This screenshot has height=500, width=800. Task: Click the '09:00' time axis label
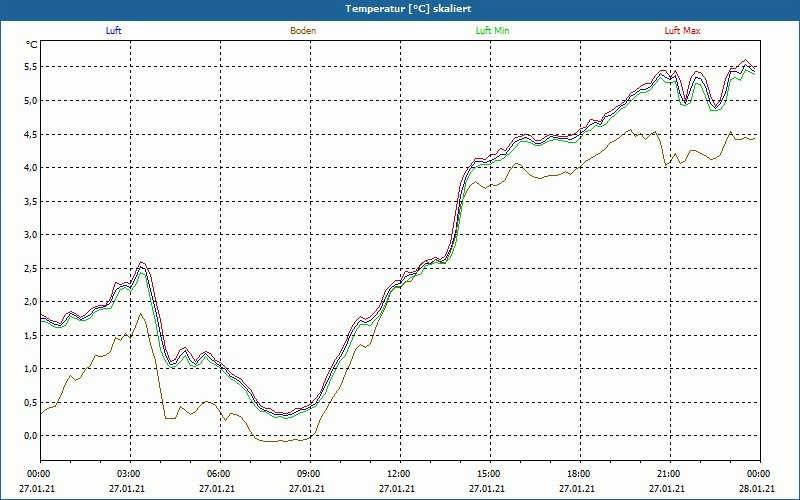pyautogui.click(x=310, y=474)
